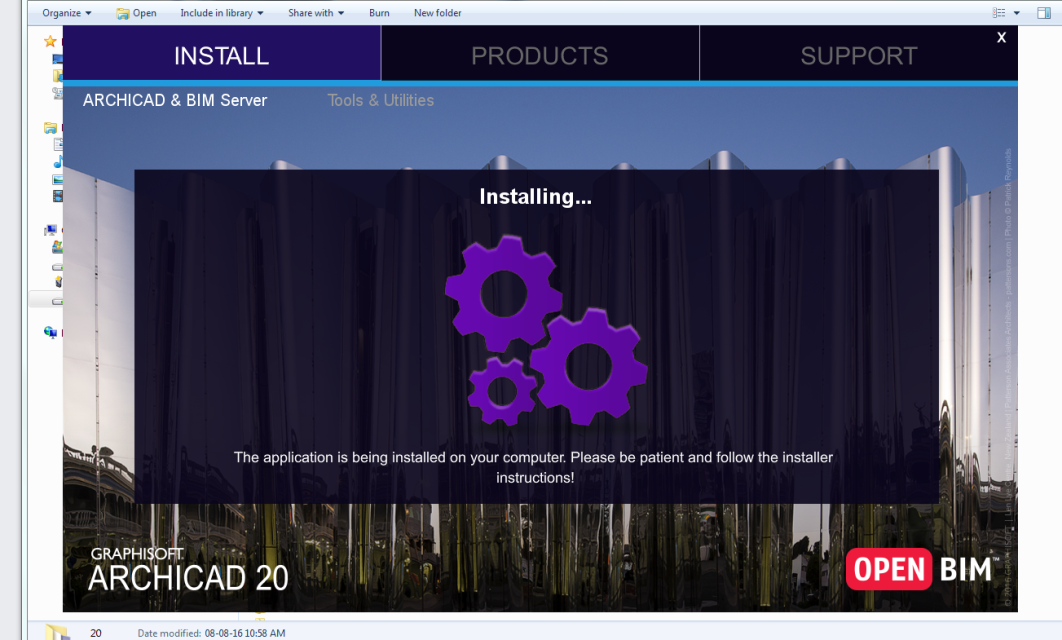Toggle the preview pane icon
The height and width of the screenshot is (640, 1062).
point(1044,13)
